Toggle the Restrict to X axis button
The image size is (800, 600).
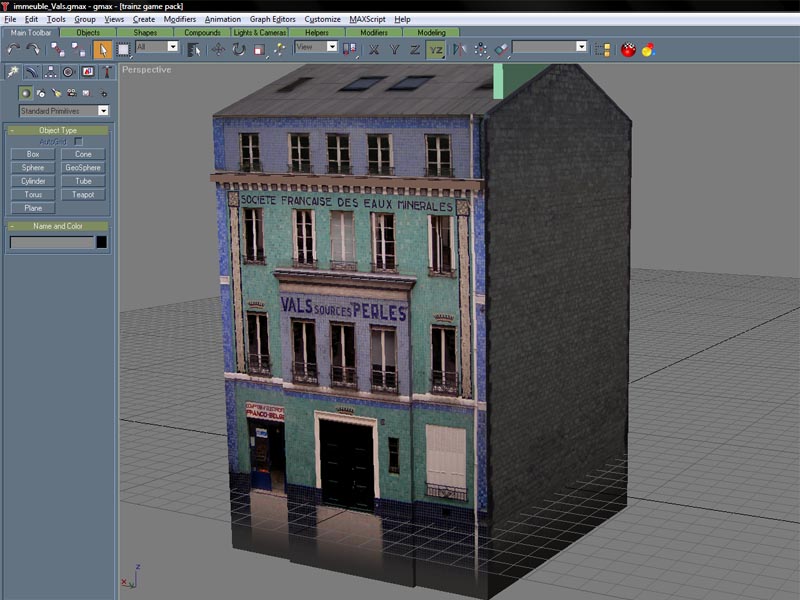[373, 48]
